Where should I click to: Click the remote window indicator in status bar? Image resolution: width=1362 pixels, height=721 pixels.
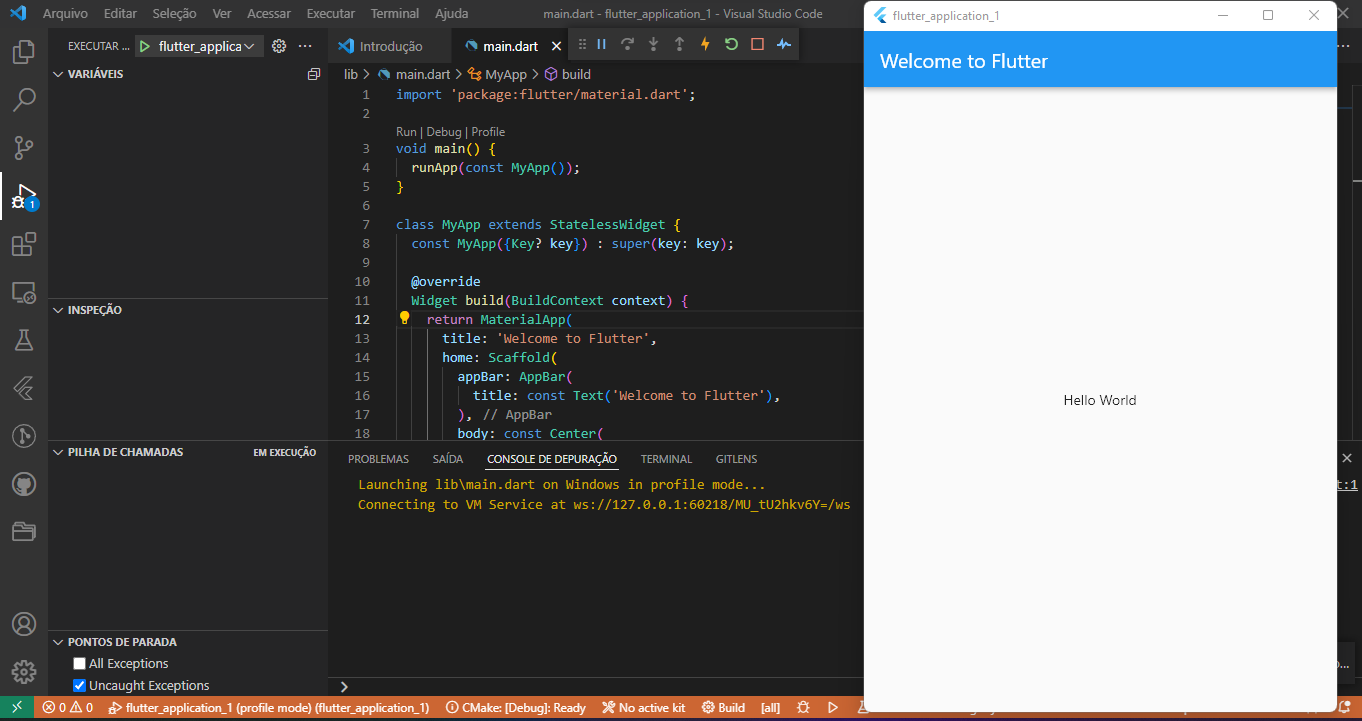[x=17, y=708]
